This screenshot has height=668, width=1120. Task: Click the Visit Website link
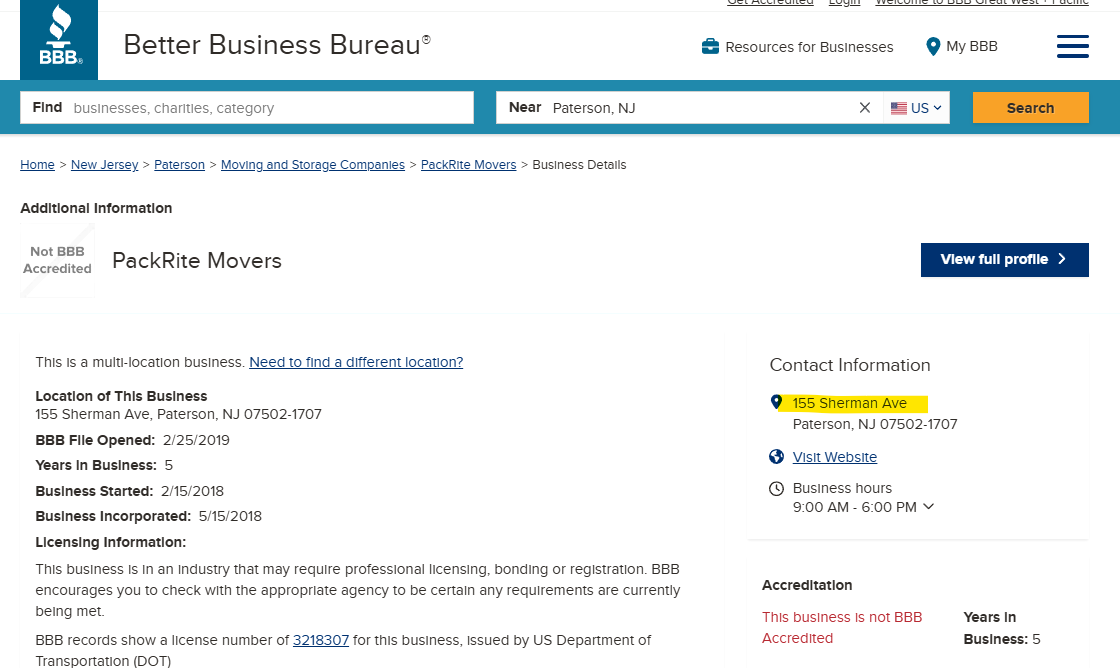pyautogui.click(x=834, y=457)
